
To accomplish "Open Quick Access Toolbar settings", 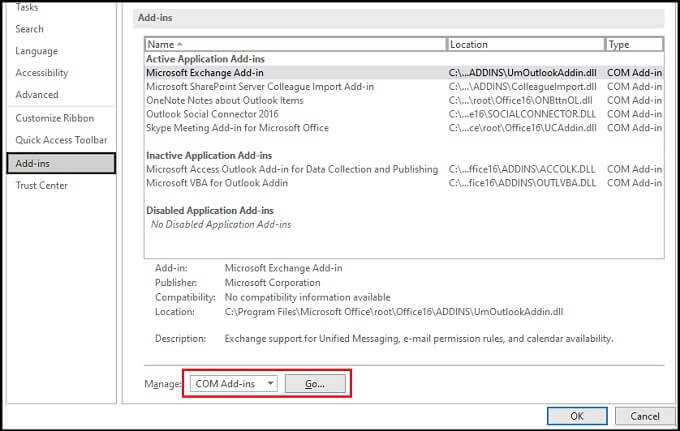I will 61,140.
